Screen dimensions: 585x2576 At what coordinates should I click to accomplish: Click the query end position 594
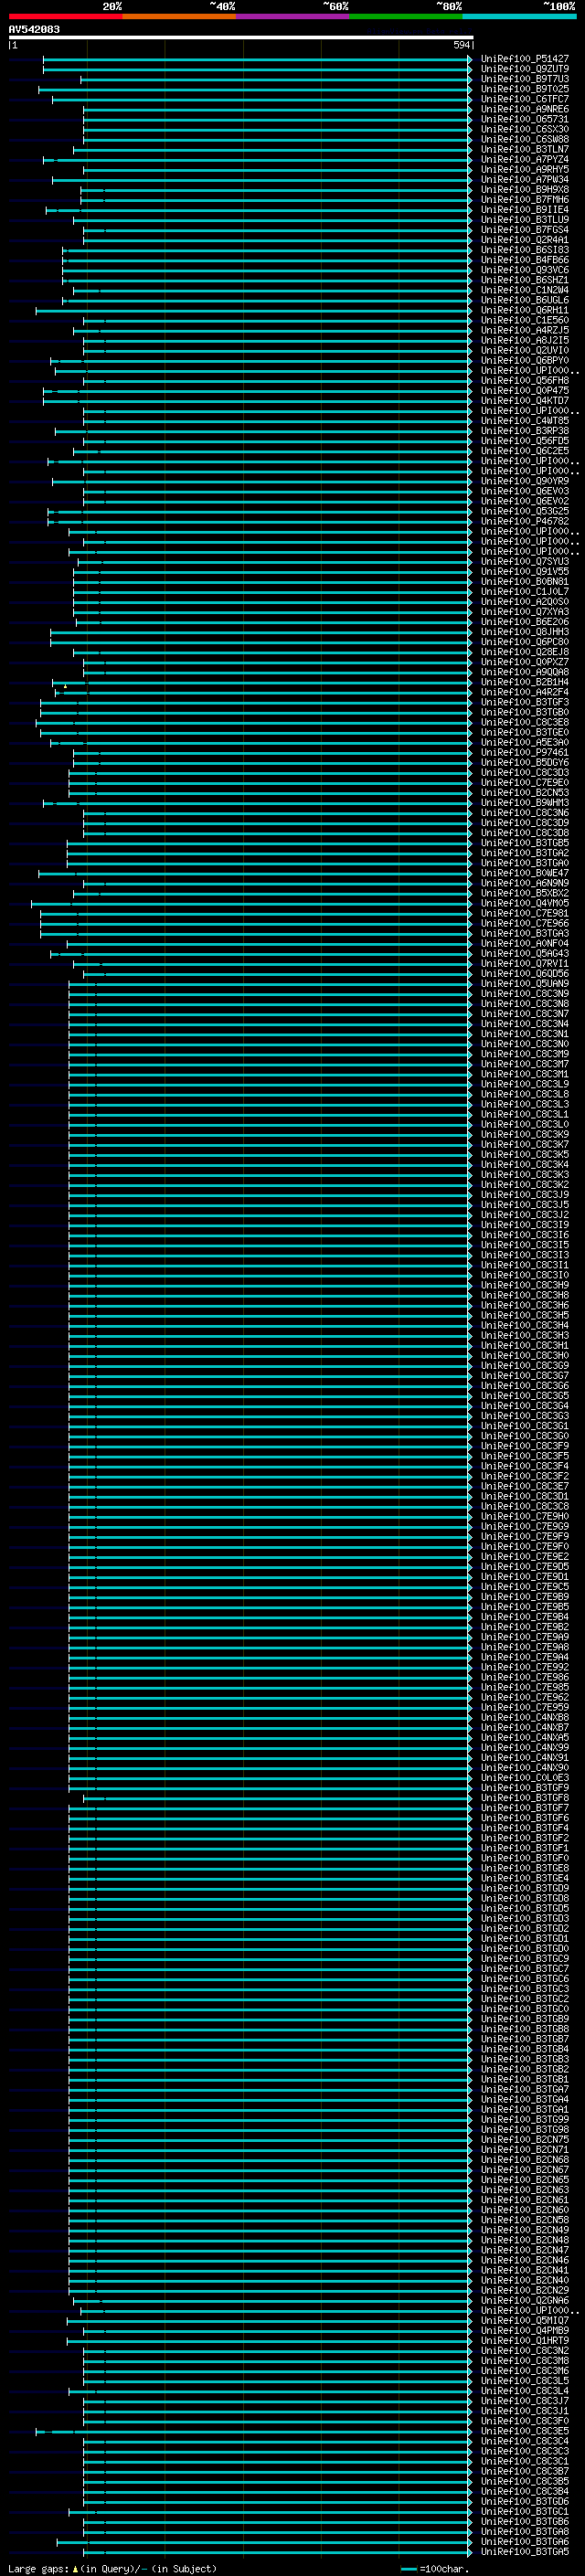(461, 45)
